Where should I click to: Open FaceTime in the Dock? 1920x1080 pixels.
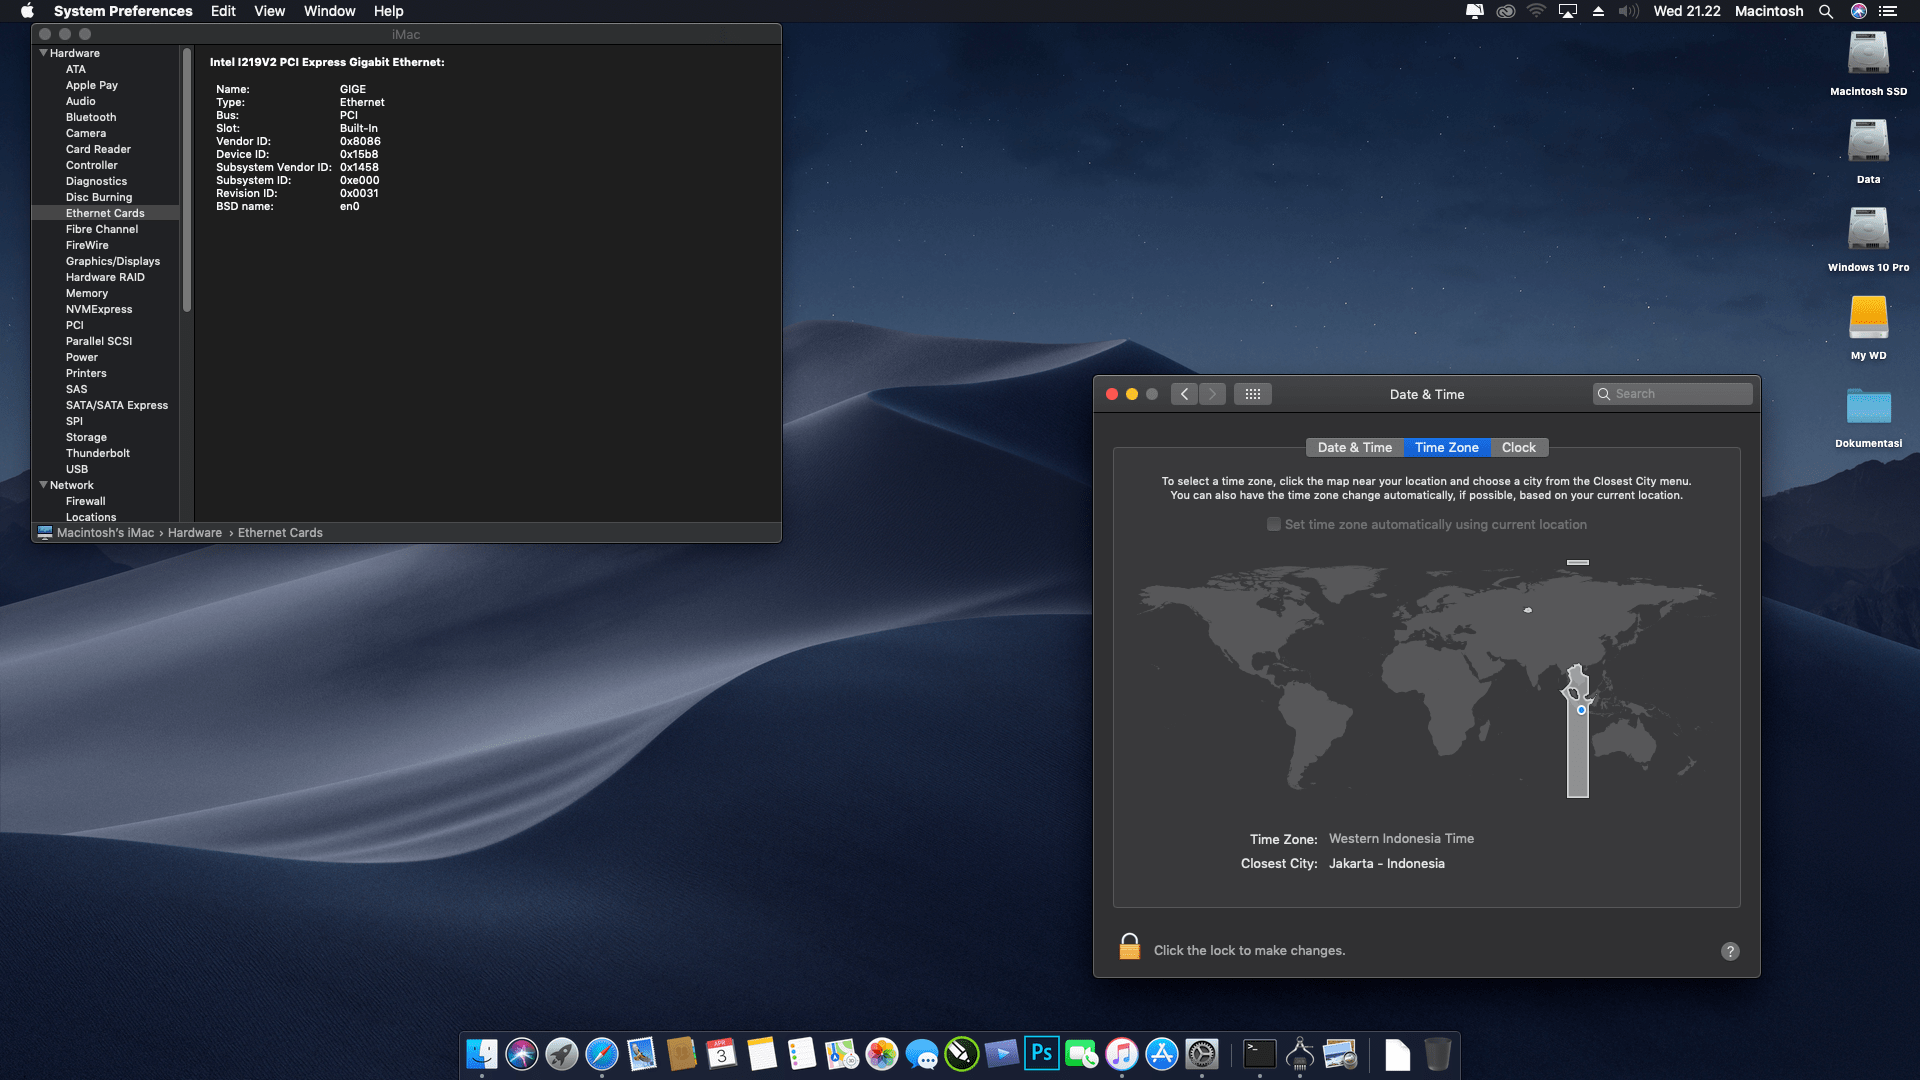(1082, 1053)
